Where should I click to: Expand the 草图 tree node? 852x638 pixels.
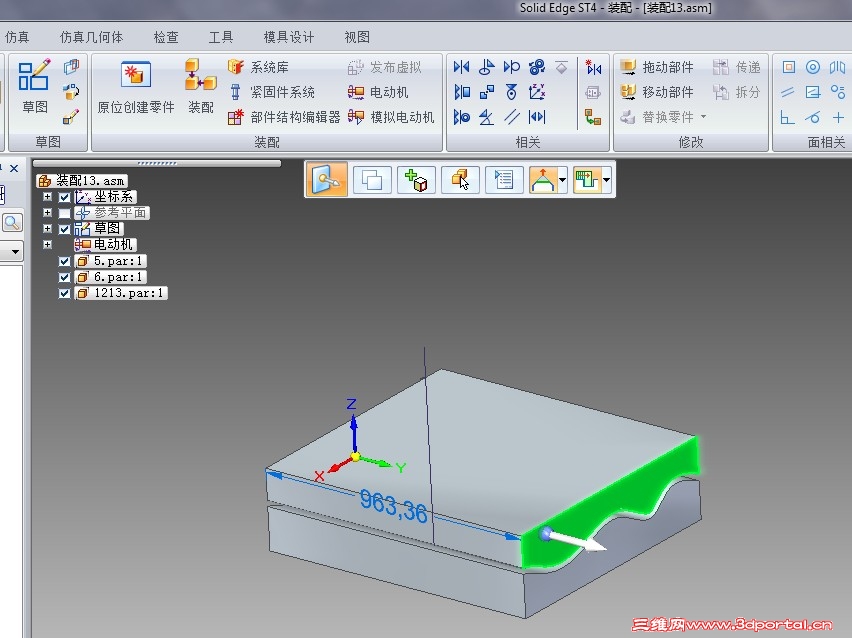coord(47,229)
